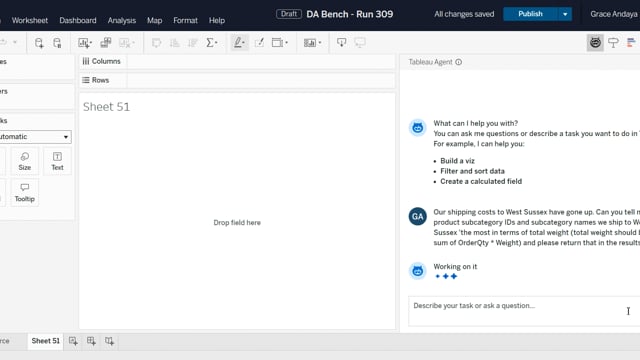
Task: Open the Show Me chart icon
Action: coord(631,43)
